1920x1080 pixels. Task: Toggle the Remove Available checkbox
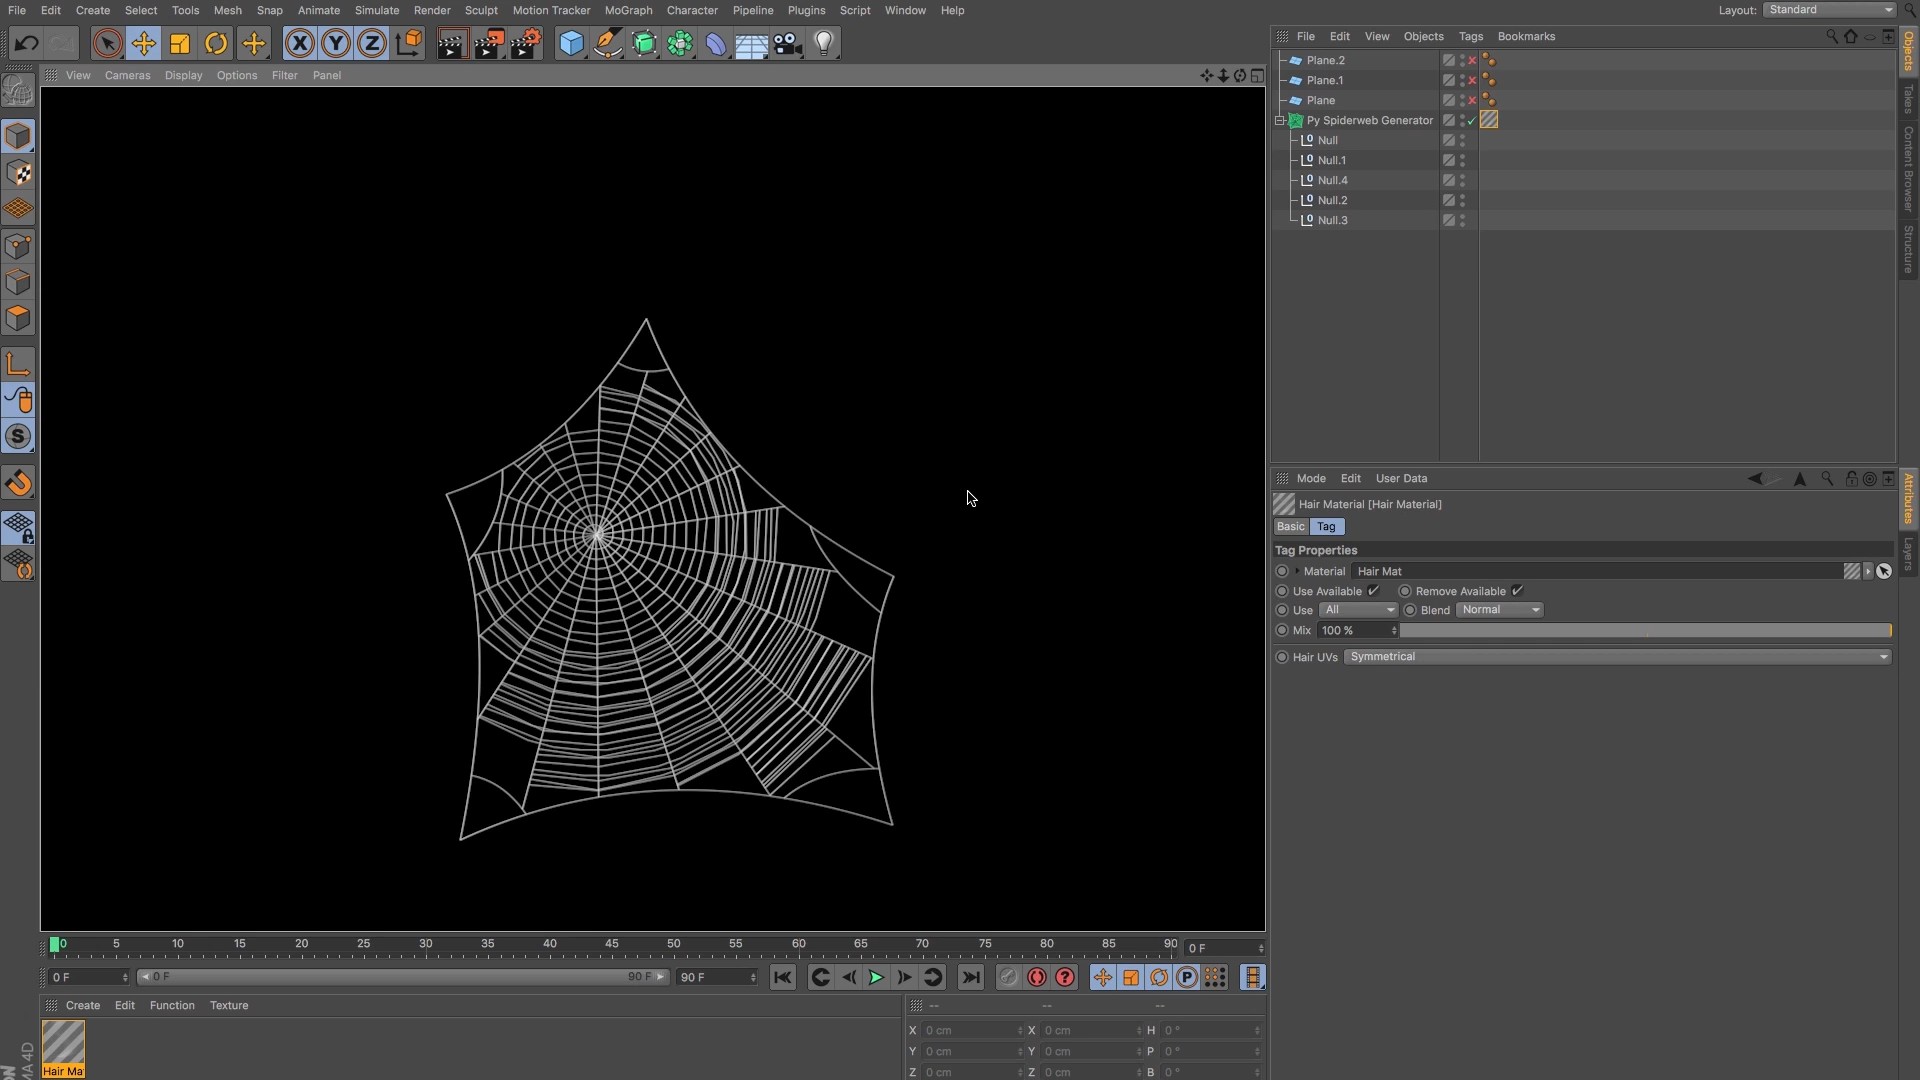[1517, 591]
